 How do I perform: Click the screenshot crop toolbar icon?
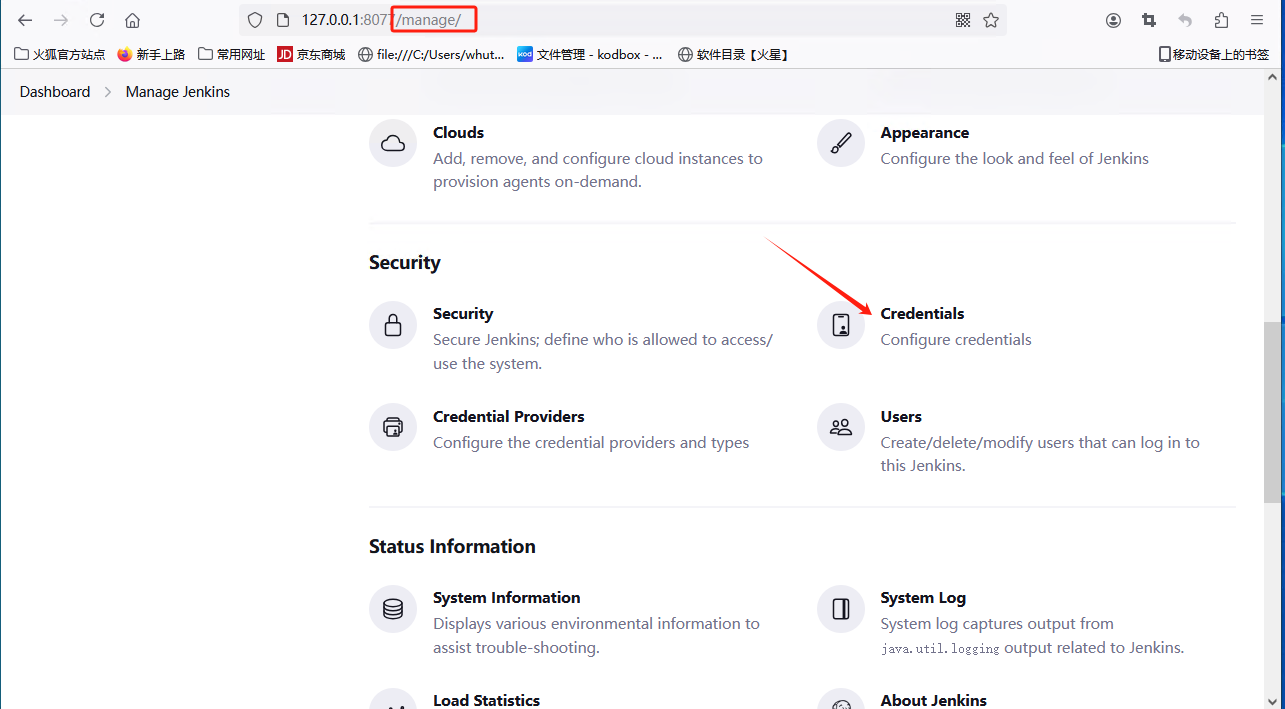coord(1149,20)
